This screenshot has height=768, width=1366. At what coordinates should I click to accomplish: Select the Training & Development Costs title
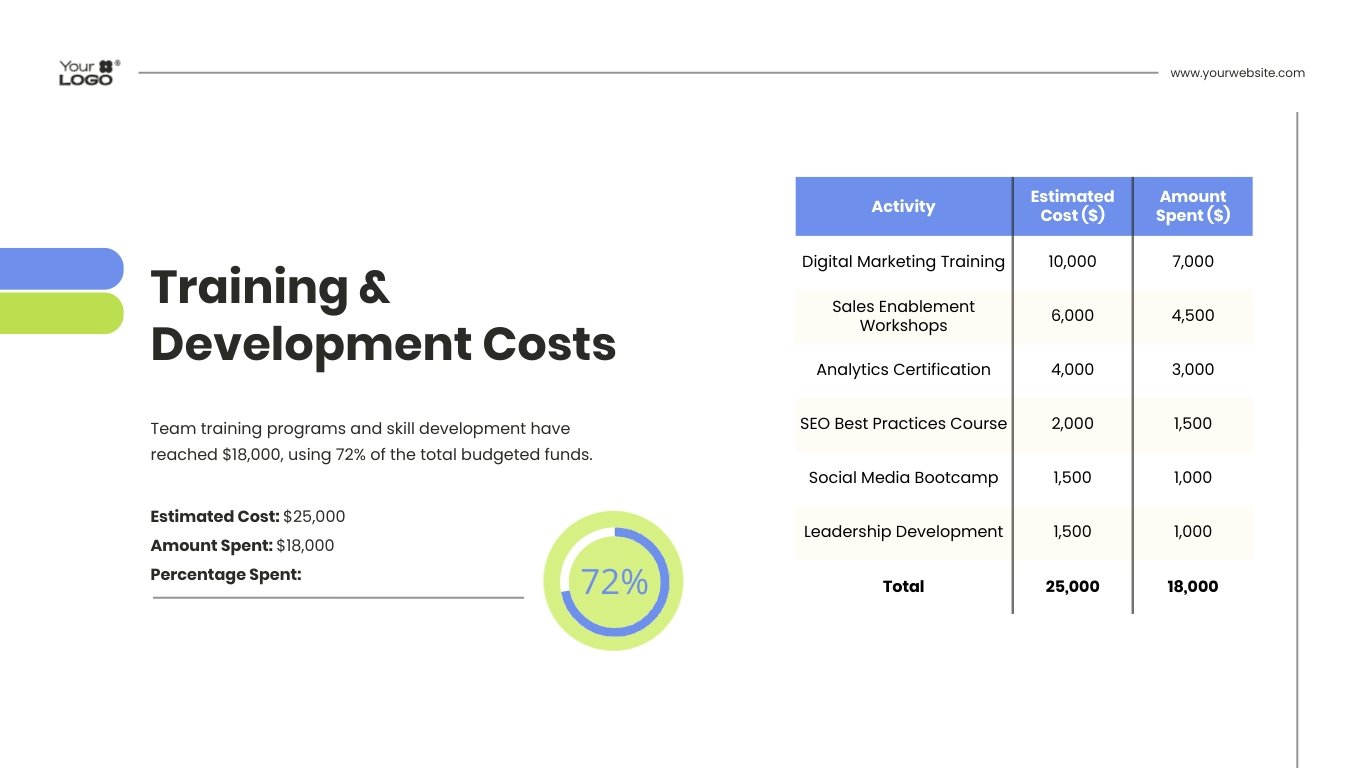coord(383,315)
